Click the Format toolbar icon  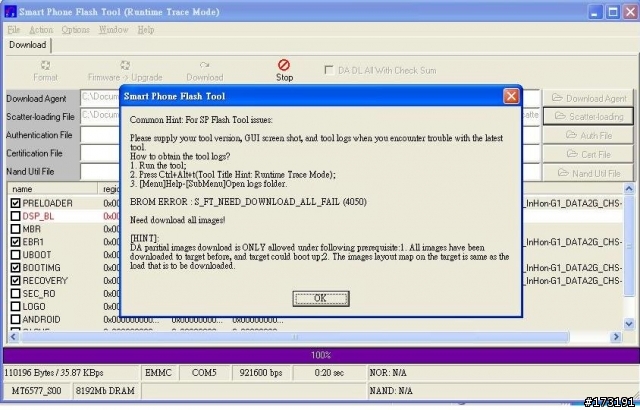[x=45, y=65]
